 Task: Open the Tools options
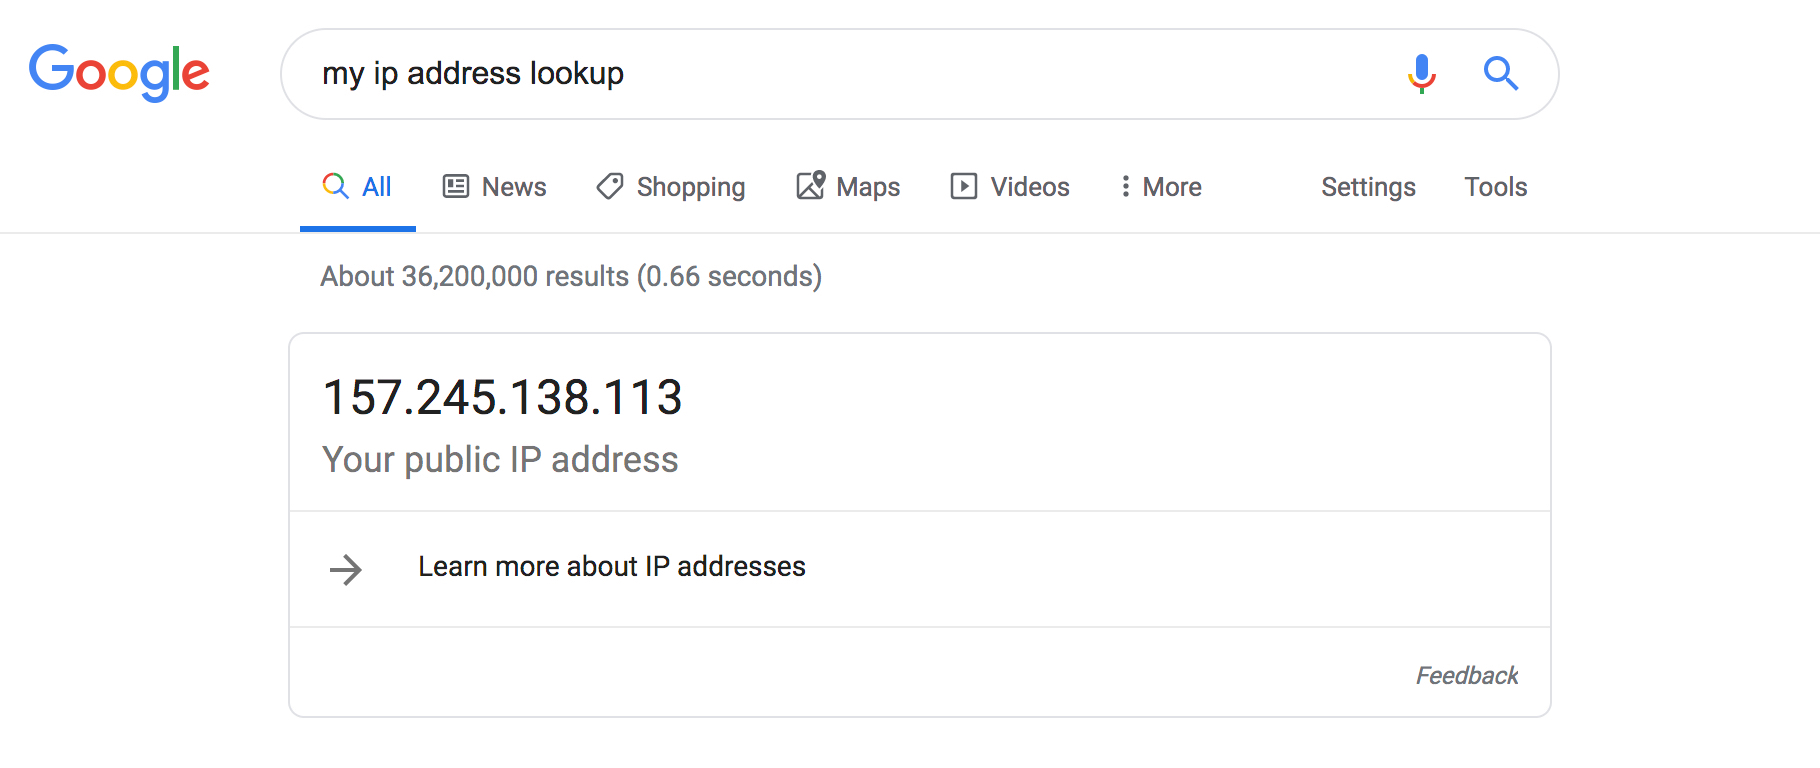1495,187
